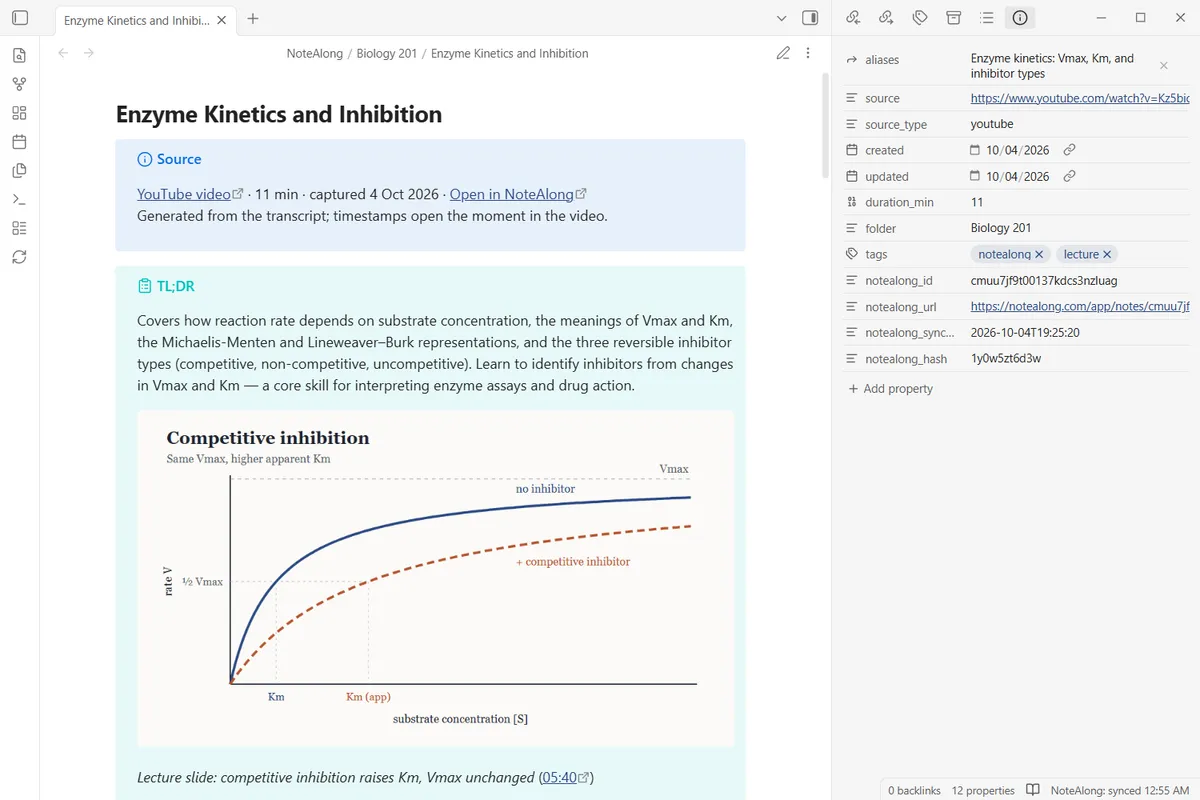Edit the source_type value youtube
The width and height of the screenshot is (1200, 800).
tap(992, 124)
